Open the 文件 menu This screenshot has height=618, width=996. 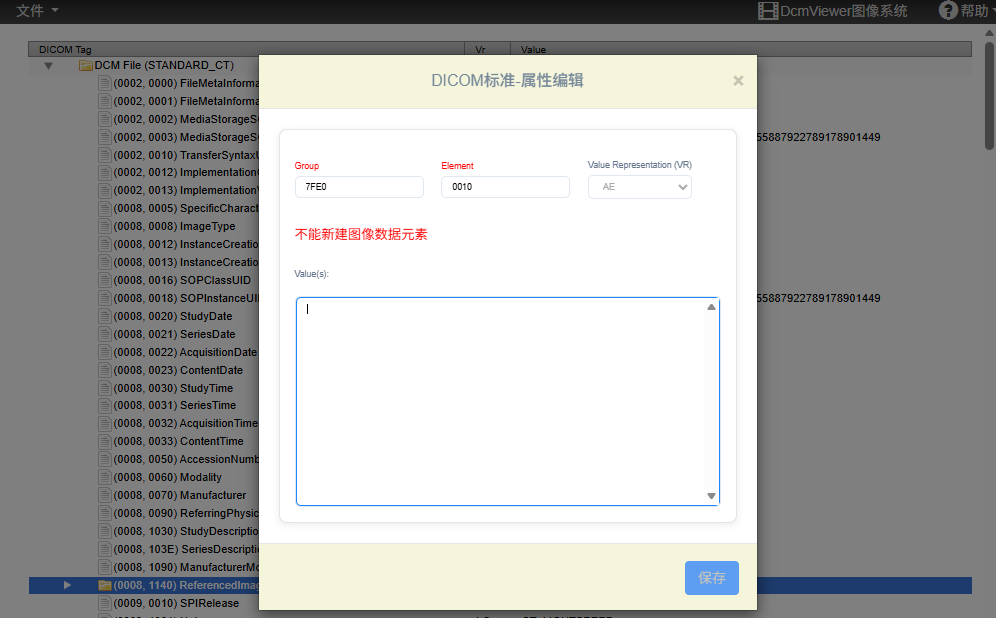[x=37, y=11]
